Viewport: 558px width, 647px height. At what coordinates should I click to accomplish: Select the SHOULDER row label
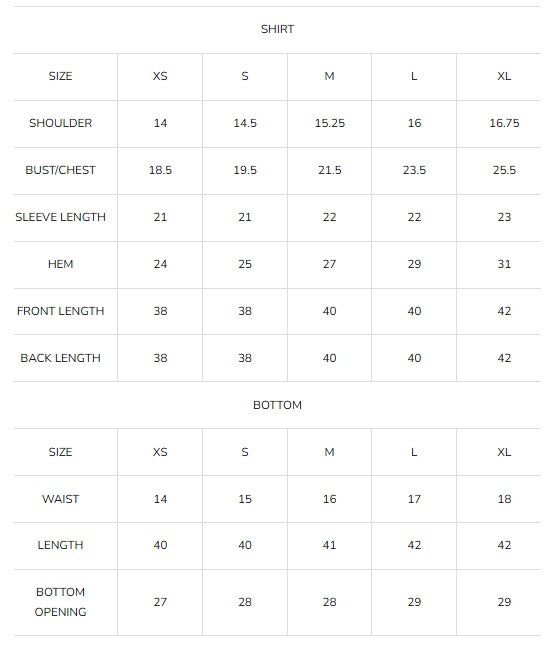point(61,123)
